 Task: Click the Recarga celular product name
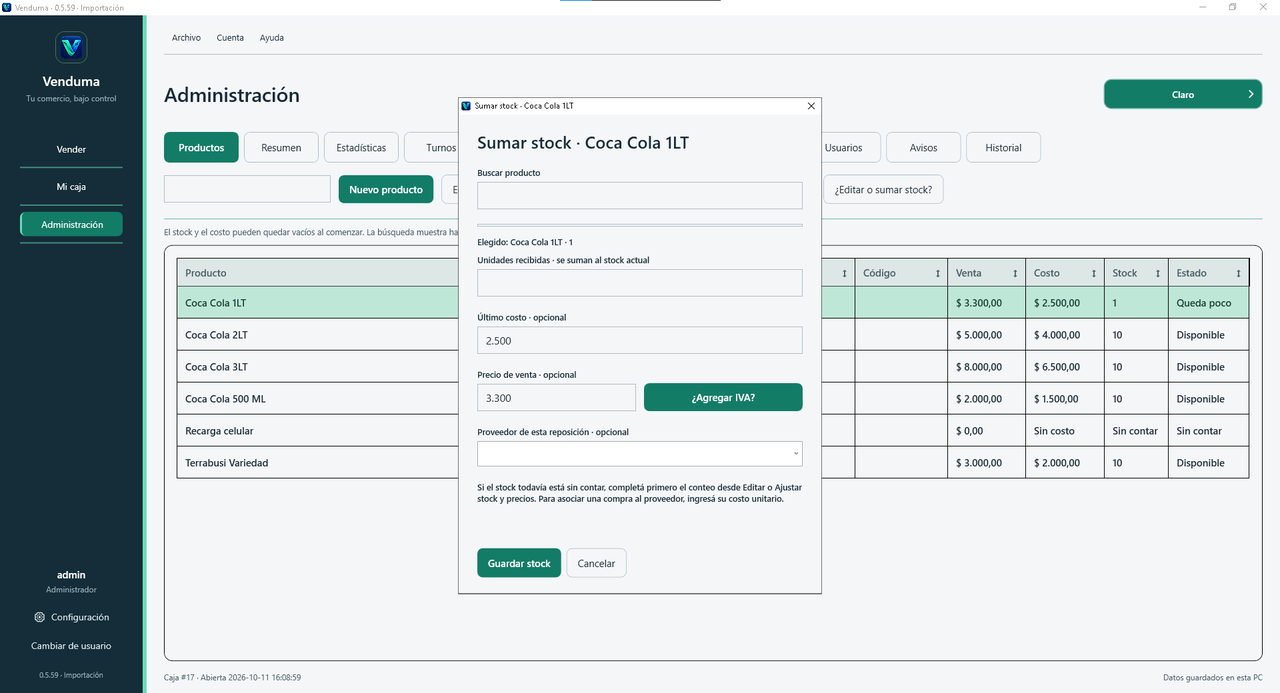(x=219, y=431)
